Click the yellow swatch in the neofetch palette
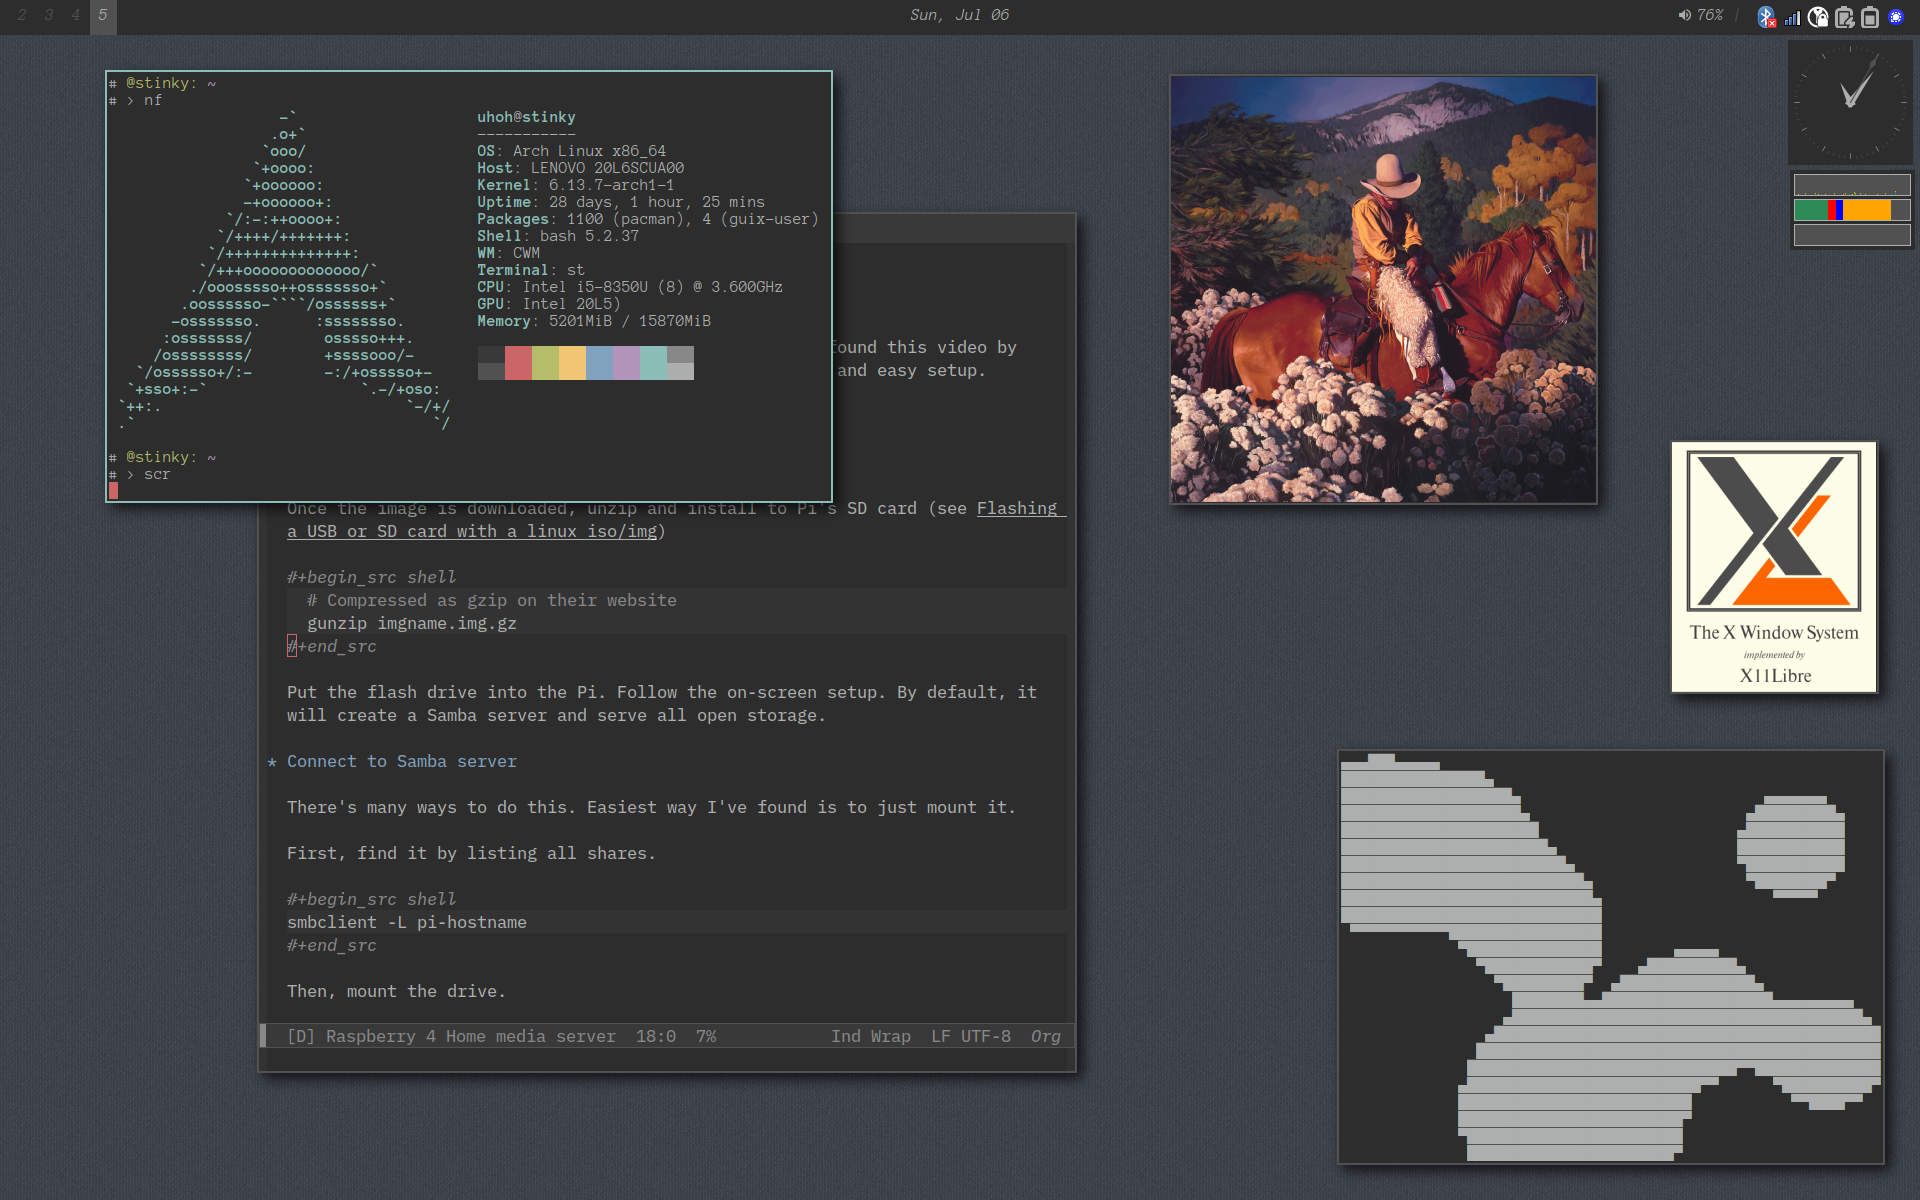 572,363
